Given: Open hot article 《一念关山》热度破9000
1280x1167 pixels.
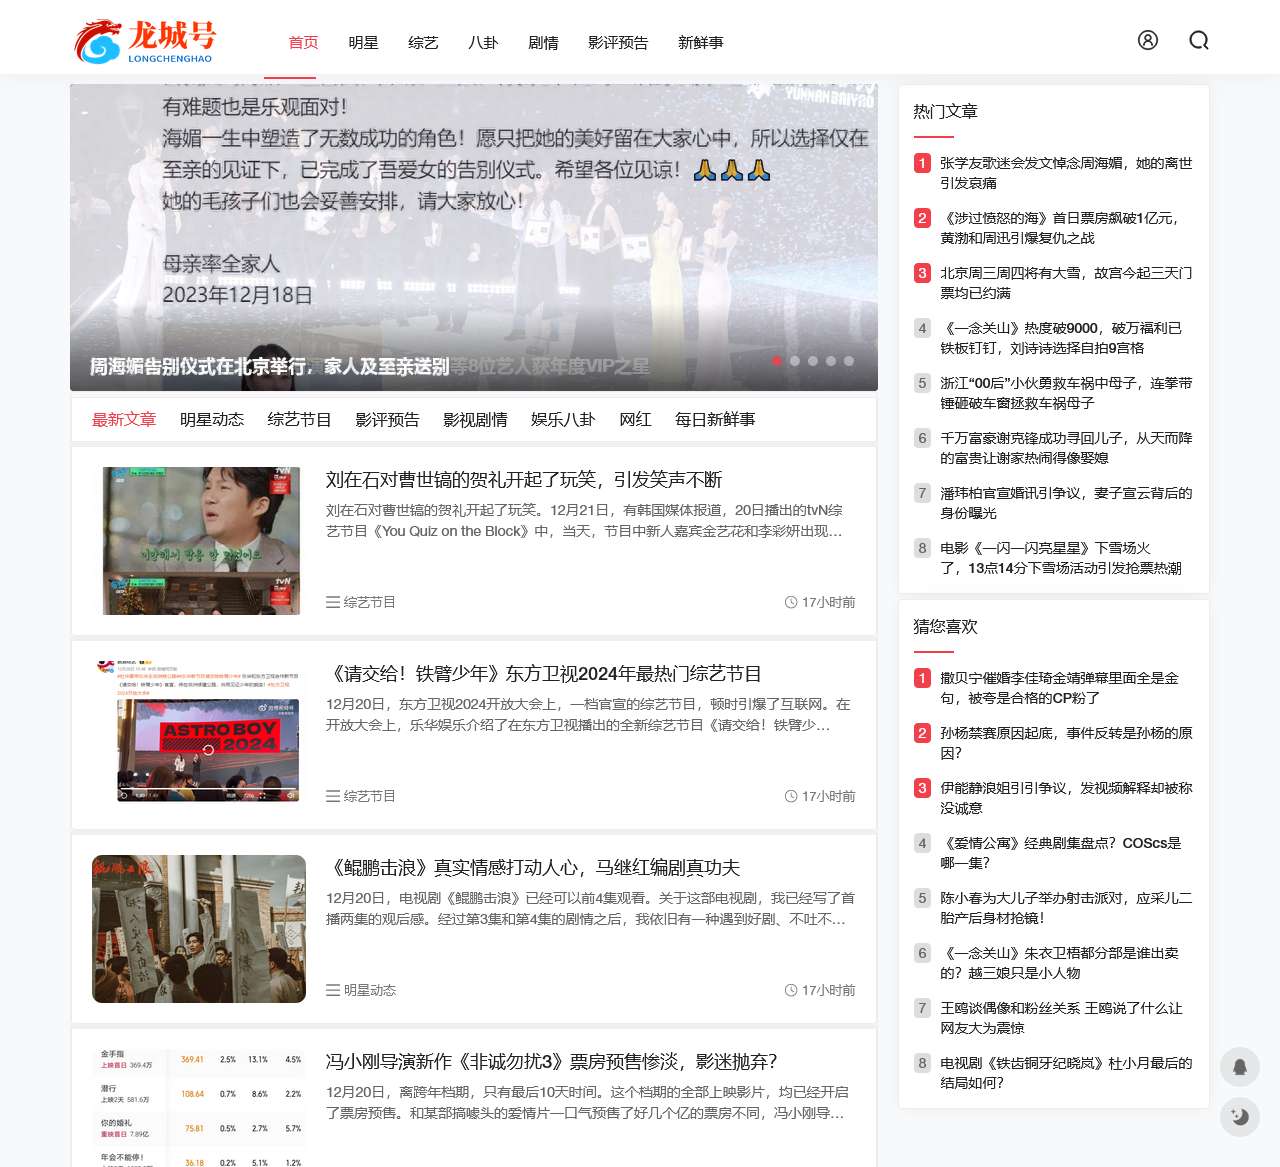Looking at the screenshot, I should (x=1061, y=338).
